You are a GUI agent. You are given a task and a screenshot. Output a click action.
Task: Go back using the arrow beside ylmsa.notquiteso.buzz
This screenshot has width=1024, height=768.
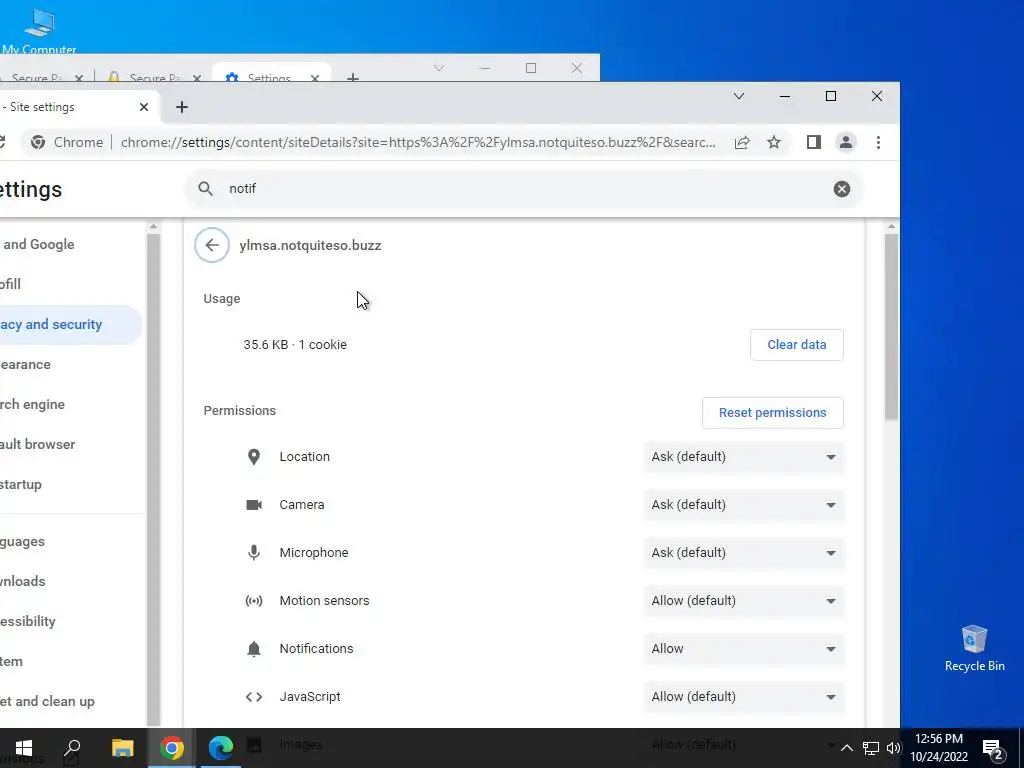click(212, 245)
